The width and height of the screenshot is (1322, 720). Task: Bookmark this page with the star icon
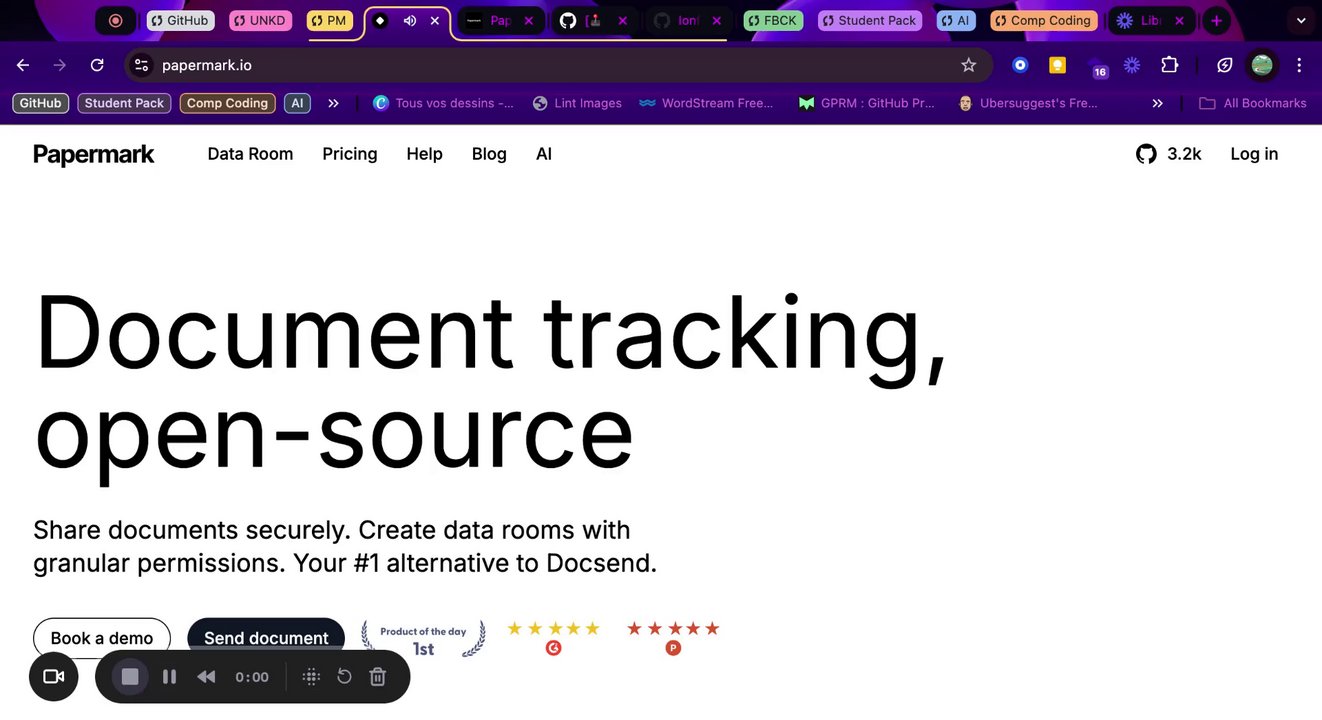click(x=968, y=65)
